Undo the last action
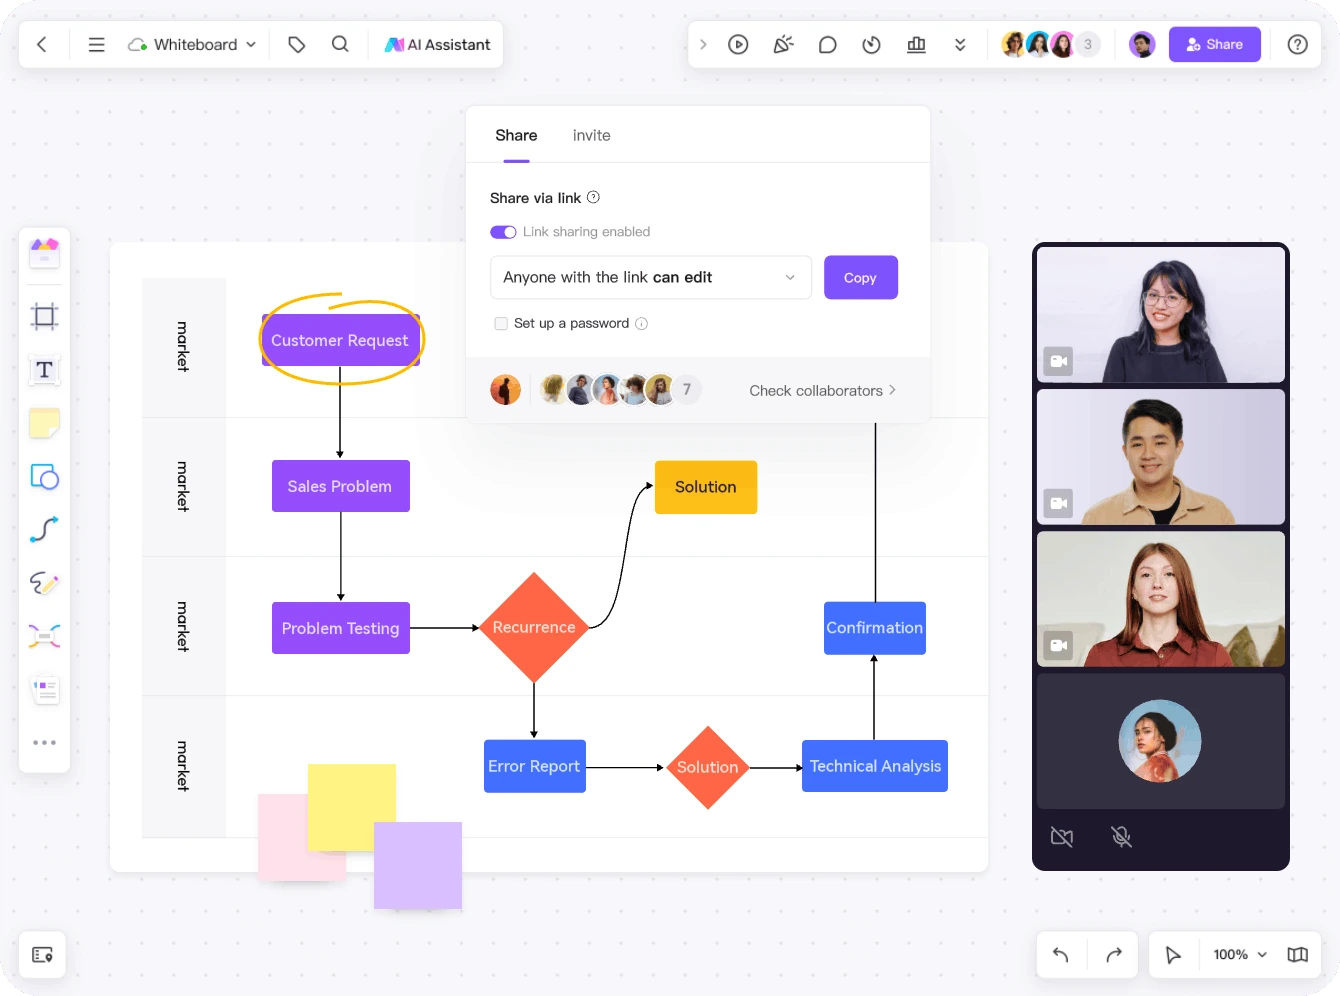This screenshot has width=1340, height=996. 1061,955
